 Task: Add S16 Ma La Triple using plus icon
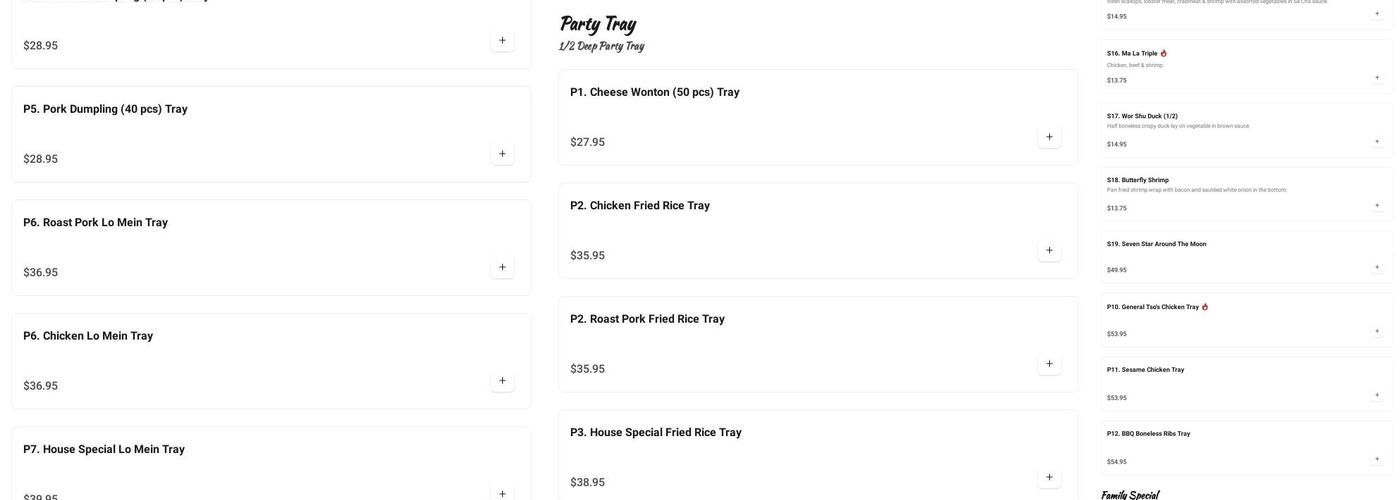[x=1377, y=77]
